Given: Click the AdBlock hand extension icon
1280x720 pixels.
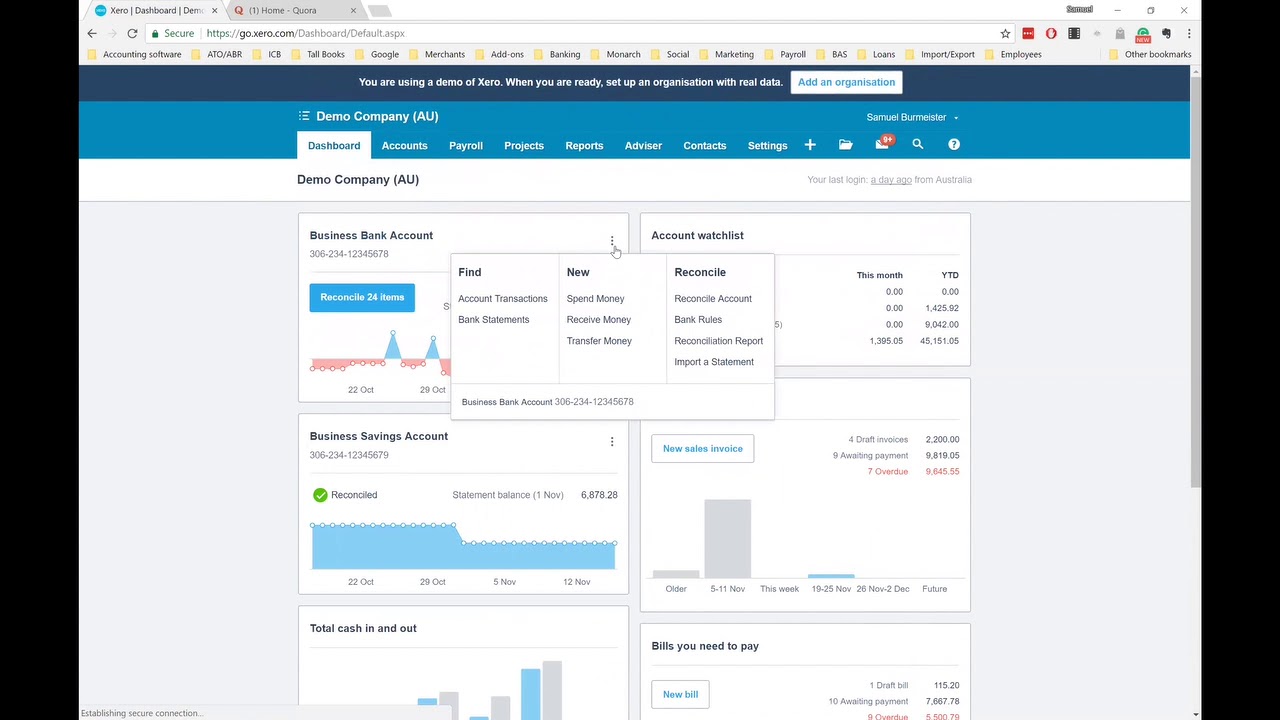Looking at the screenshot, I should click(x=1051, y=33).
